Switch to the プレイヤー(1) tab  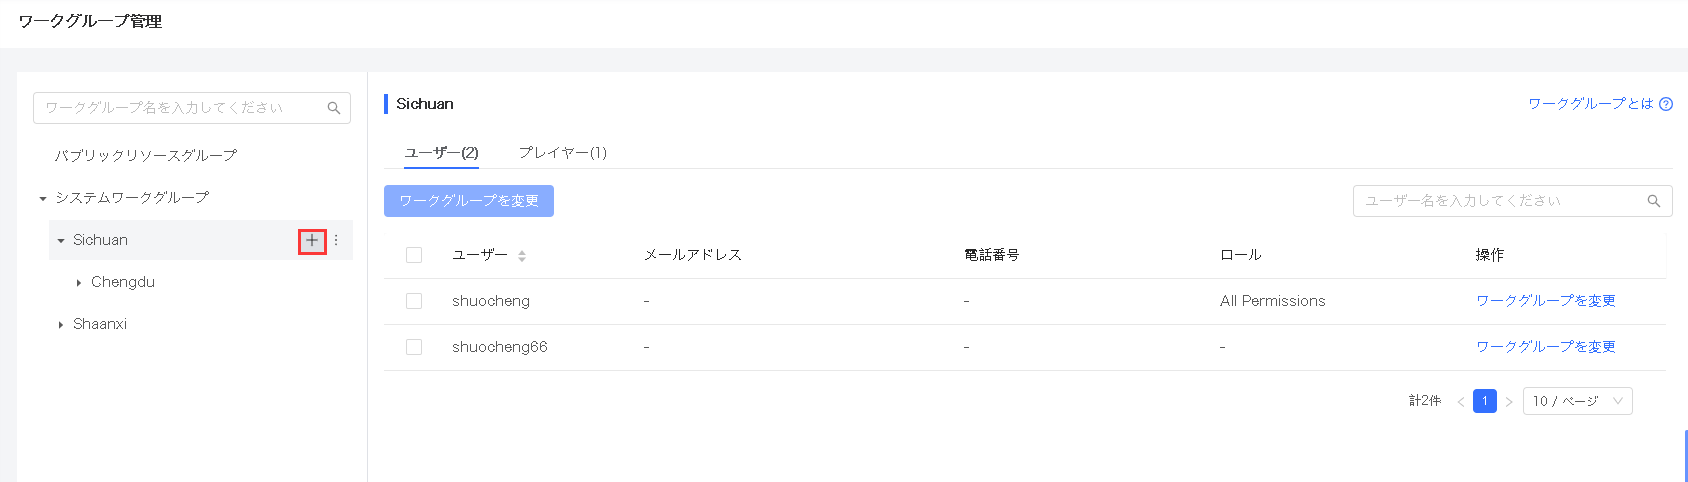(x=562, y=152)
